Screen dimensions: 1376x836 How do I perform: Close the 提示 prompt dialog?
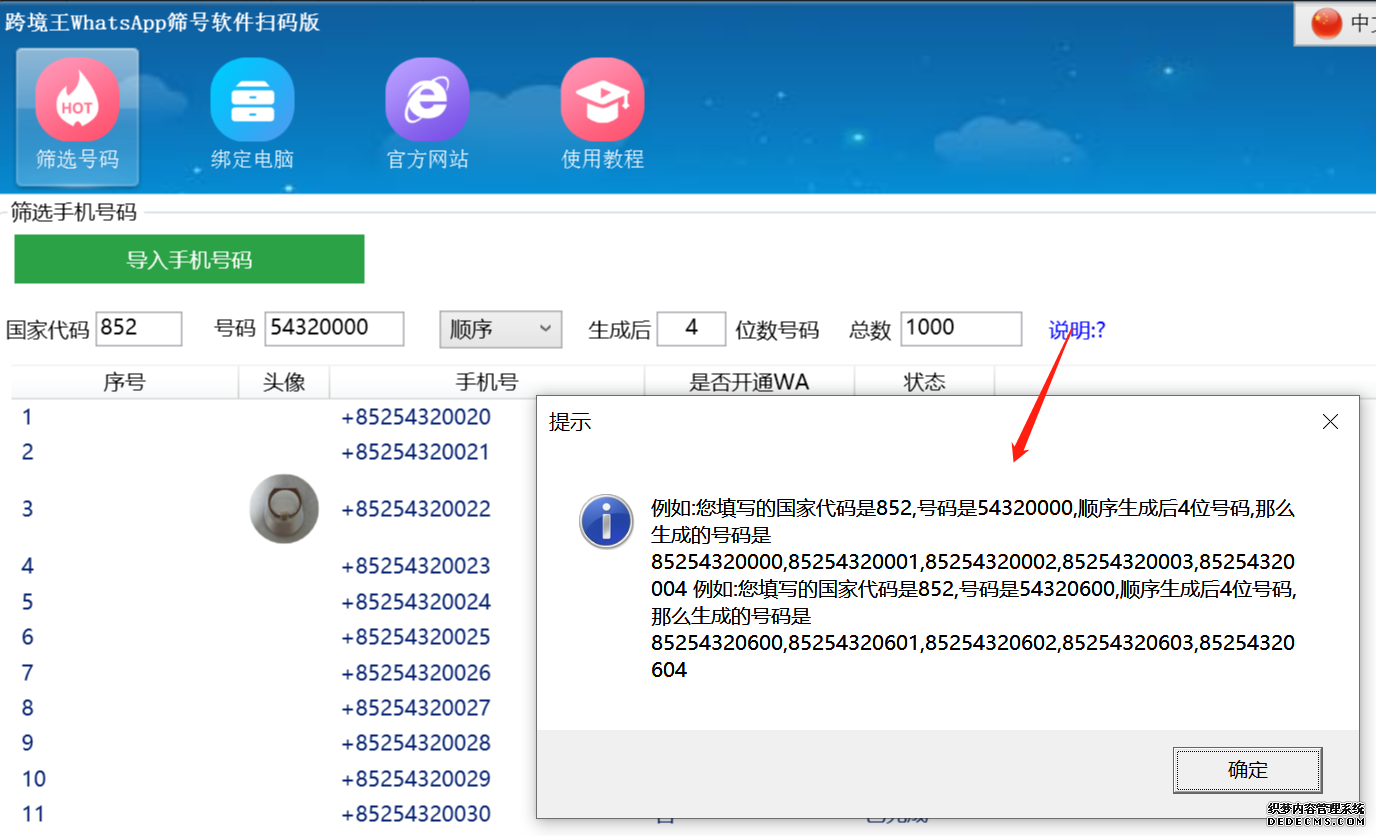coord(1330,421)
